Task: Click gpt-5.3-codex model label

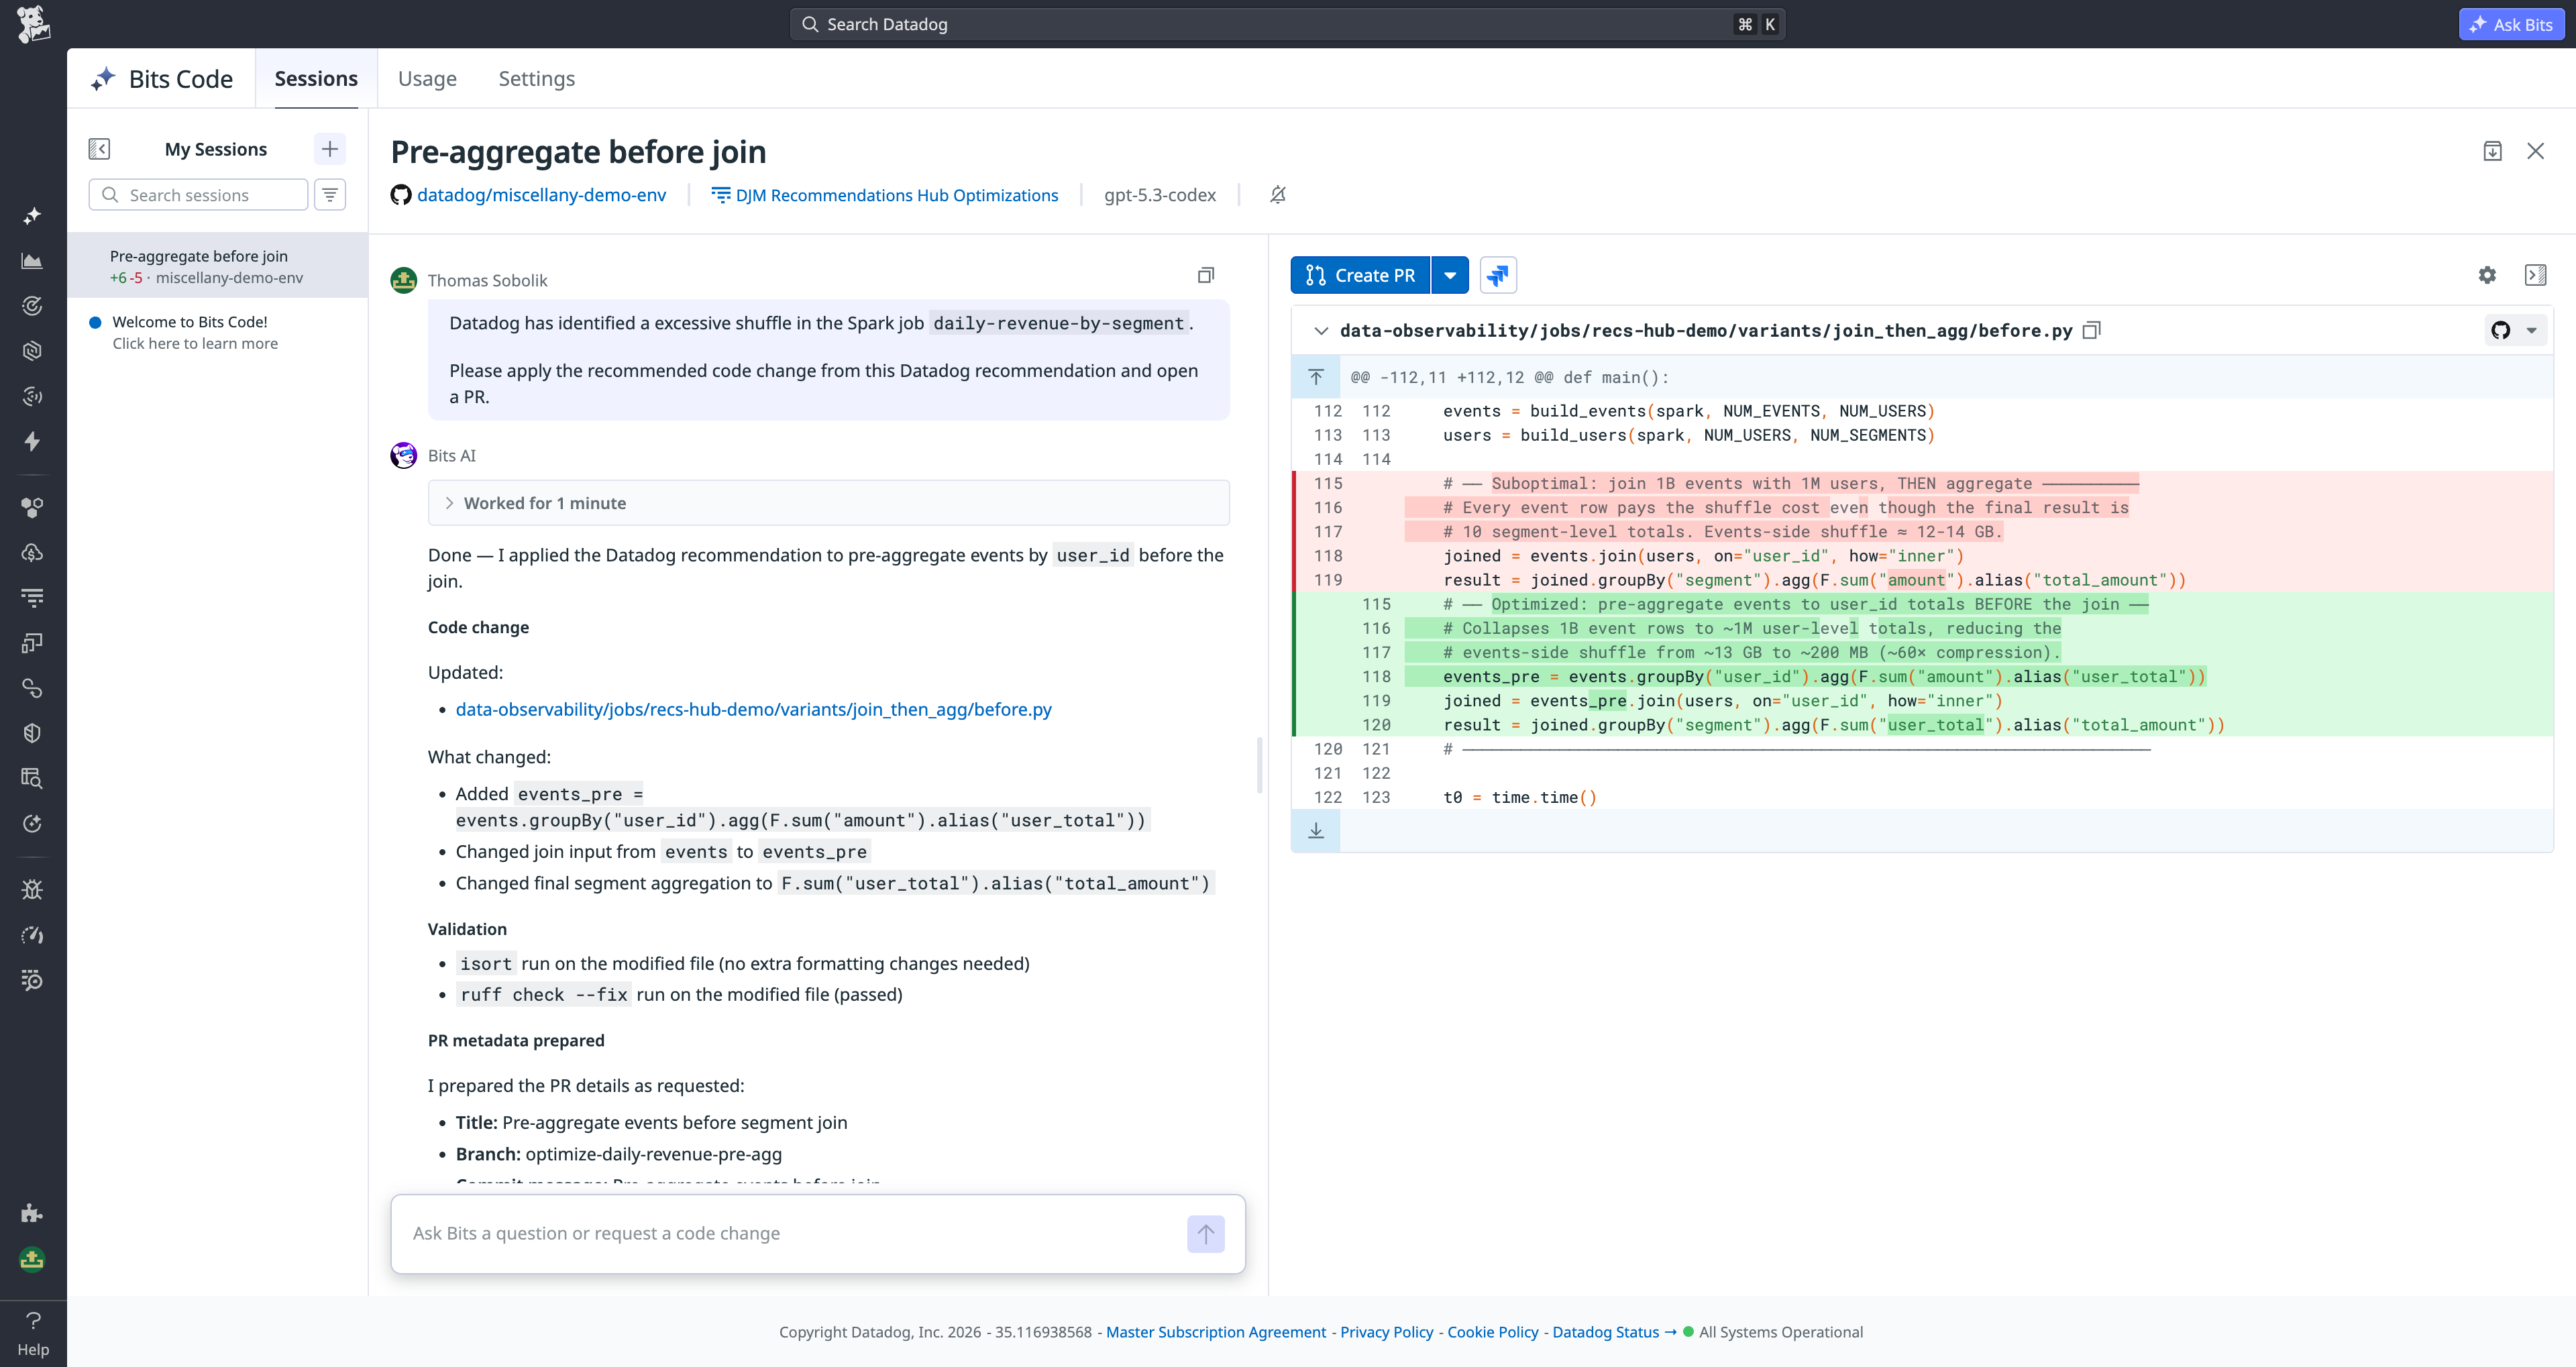Action: (x=1160, y=195)
